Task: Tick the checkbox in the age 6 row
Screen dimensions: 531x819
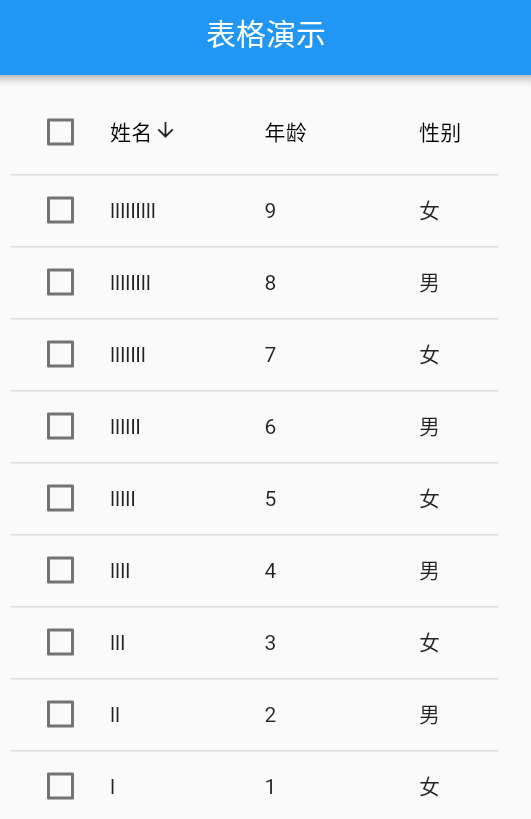Action: point(61,426)
